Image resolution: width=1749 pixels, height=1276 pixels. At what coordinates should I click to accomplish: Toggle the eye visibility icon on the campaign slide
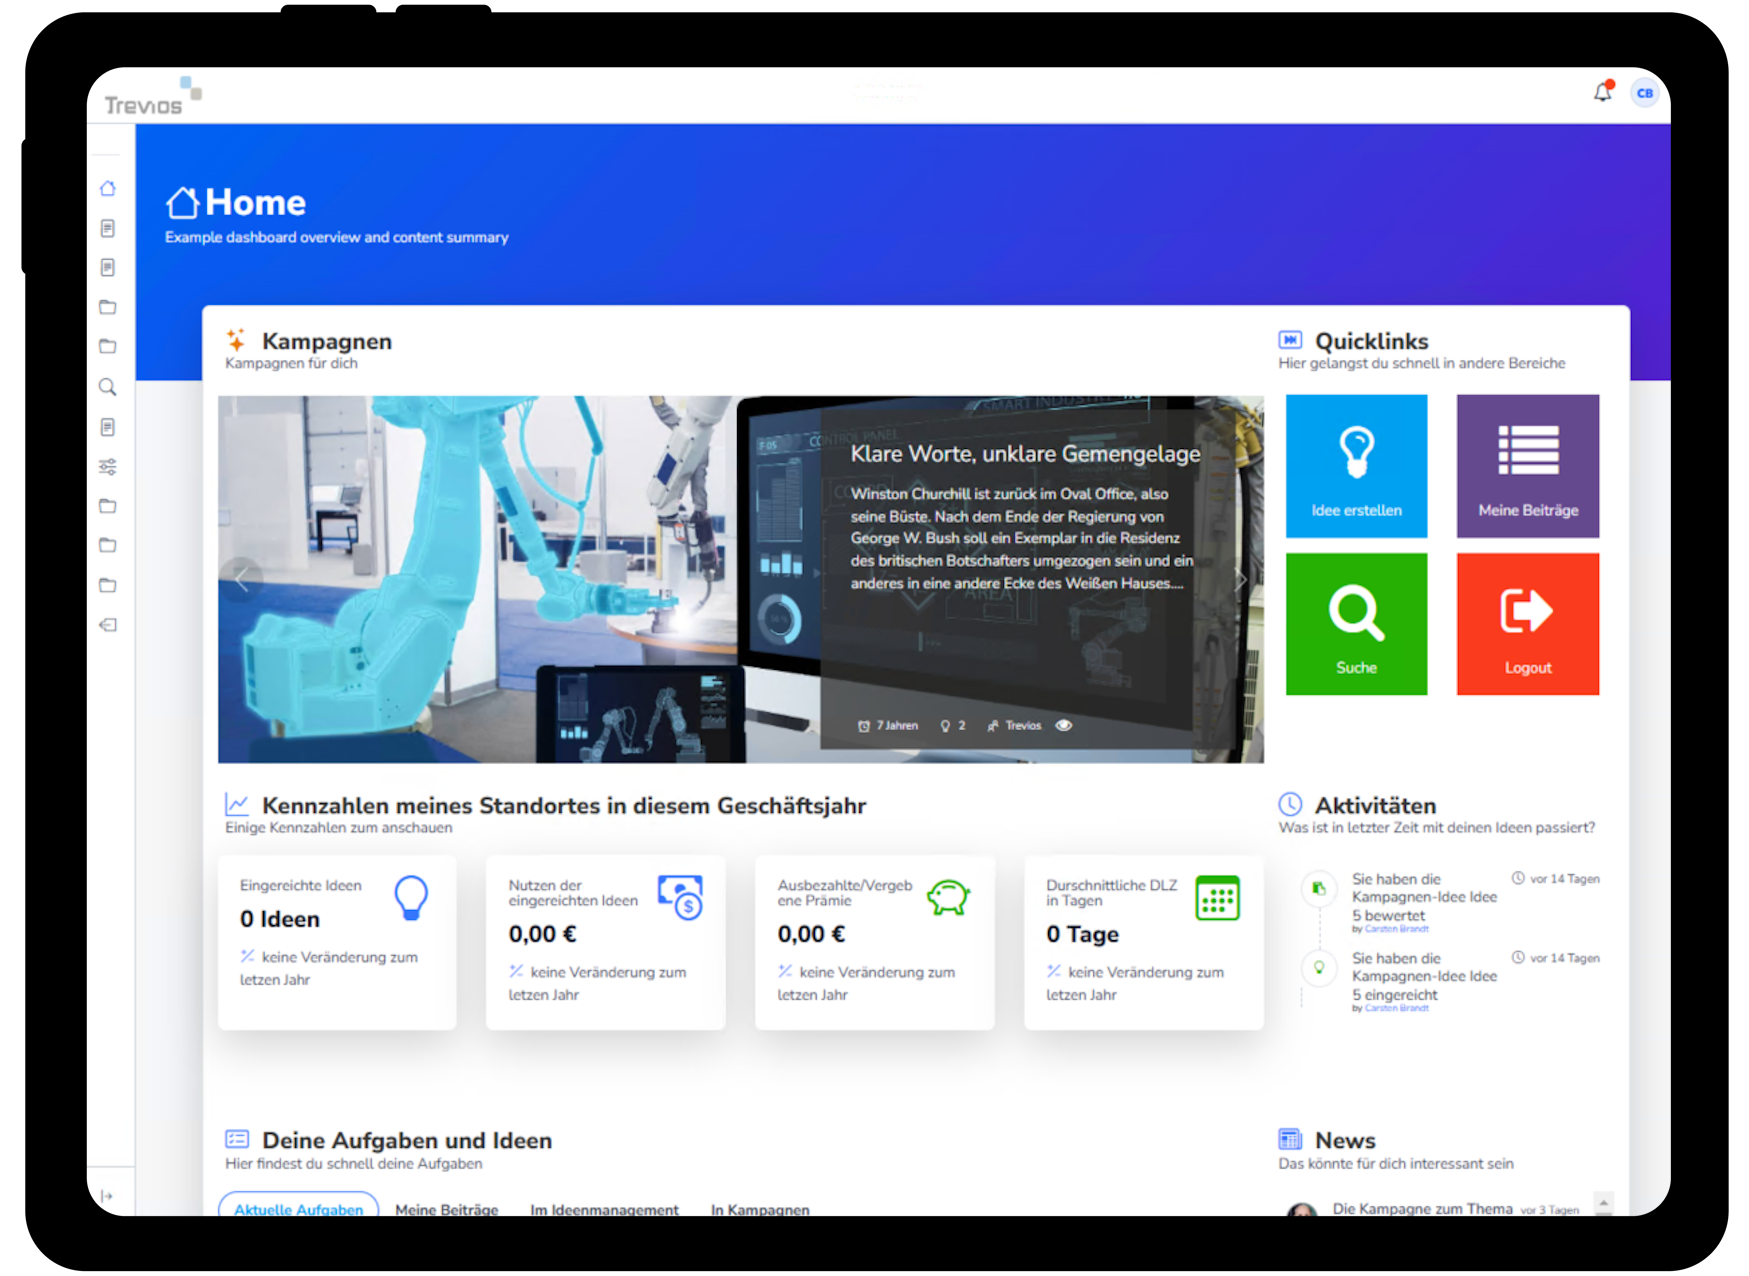coord(1063,725)
